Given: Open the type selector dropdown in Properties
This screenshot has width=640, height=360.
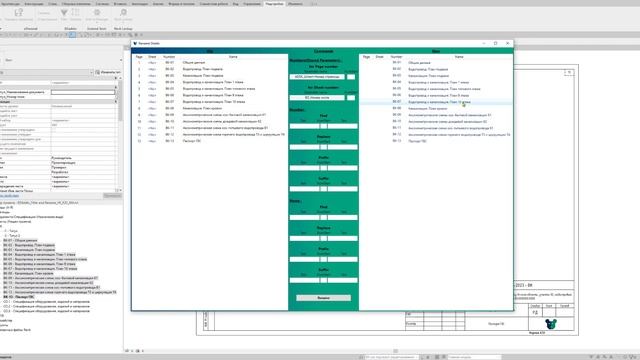Looking at the screenshot, I should coord(91,73).
